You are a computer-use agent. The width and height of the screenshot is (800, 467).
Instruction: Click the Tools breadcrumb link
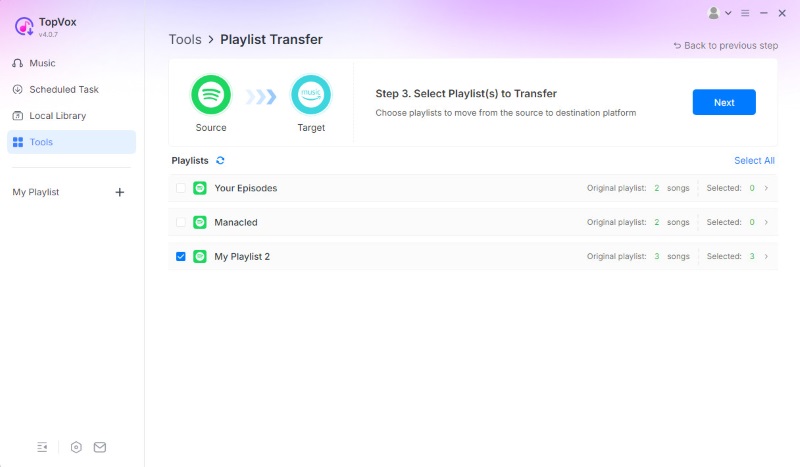tap(185, 40)
